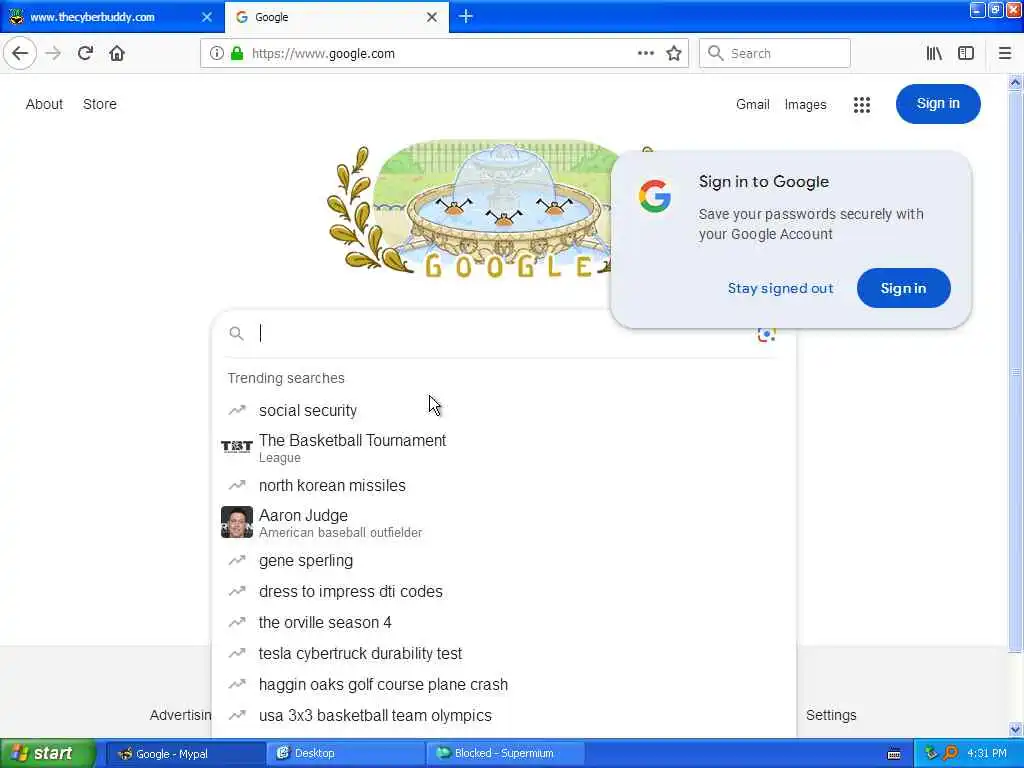Show site information for google.com
1024x768 pixels.
coord(216,54)
